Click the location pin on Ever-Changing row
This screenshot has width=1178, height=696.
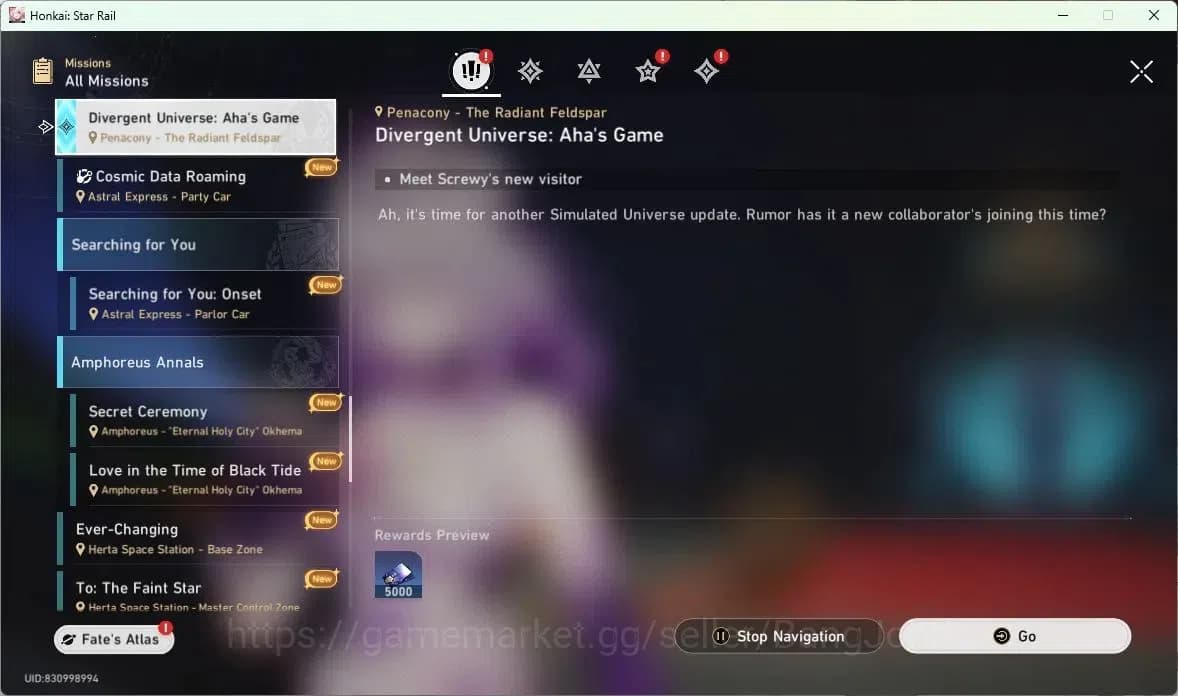[x=80, y=549]
